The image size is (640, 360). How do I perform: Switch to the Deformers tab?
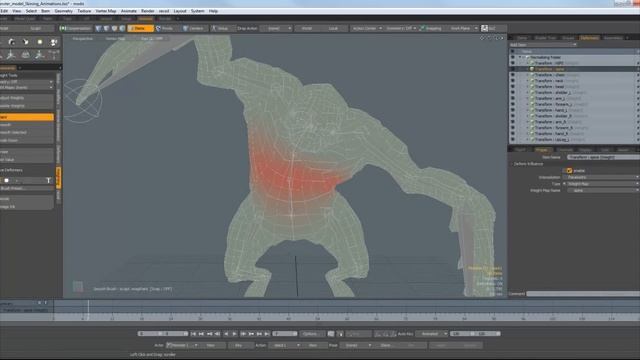pos(589,38)
